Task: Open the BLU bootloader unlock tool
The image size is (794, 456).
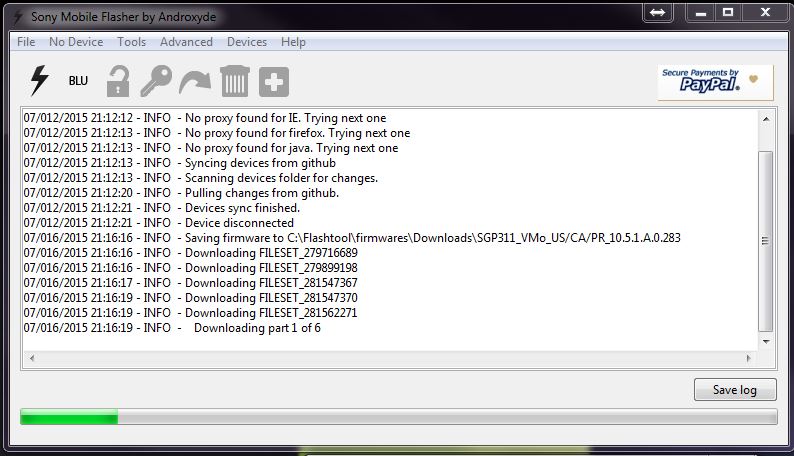Action: coord(78,81)
